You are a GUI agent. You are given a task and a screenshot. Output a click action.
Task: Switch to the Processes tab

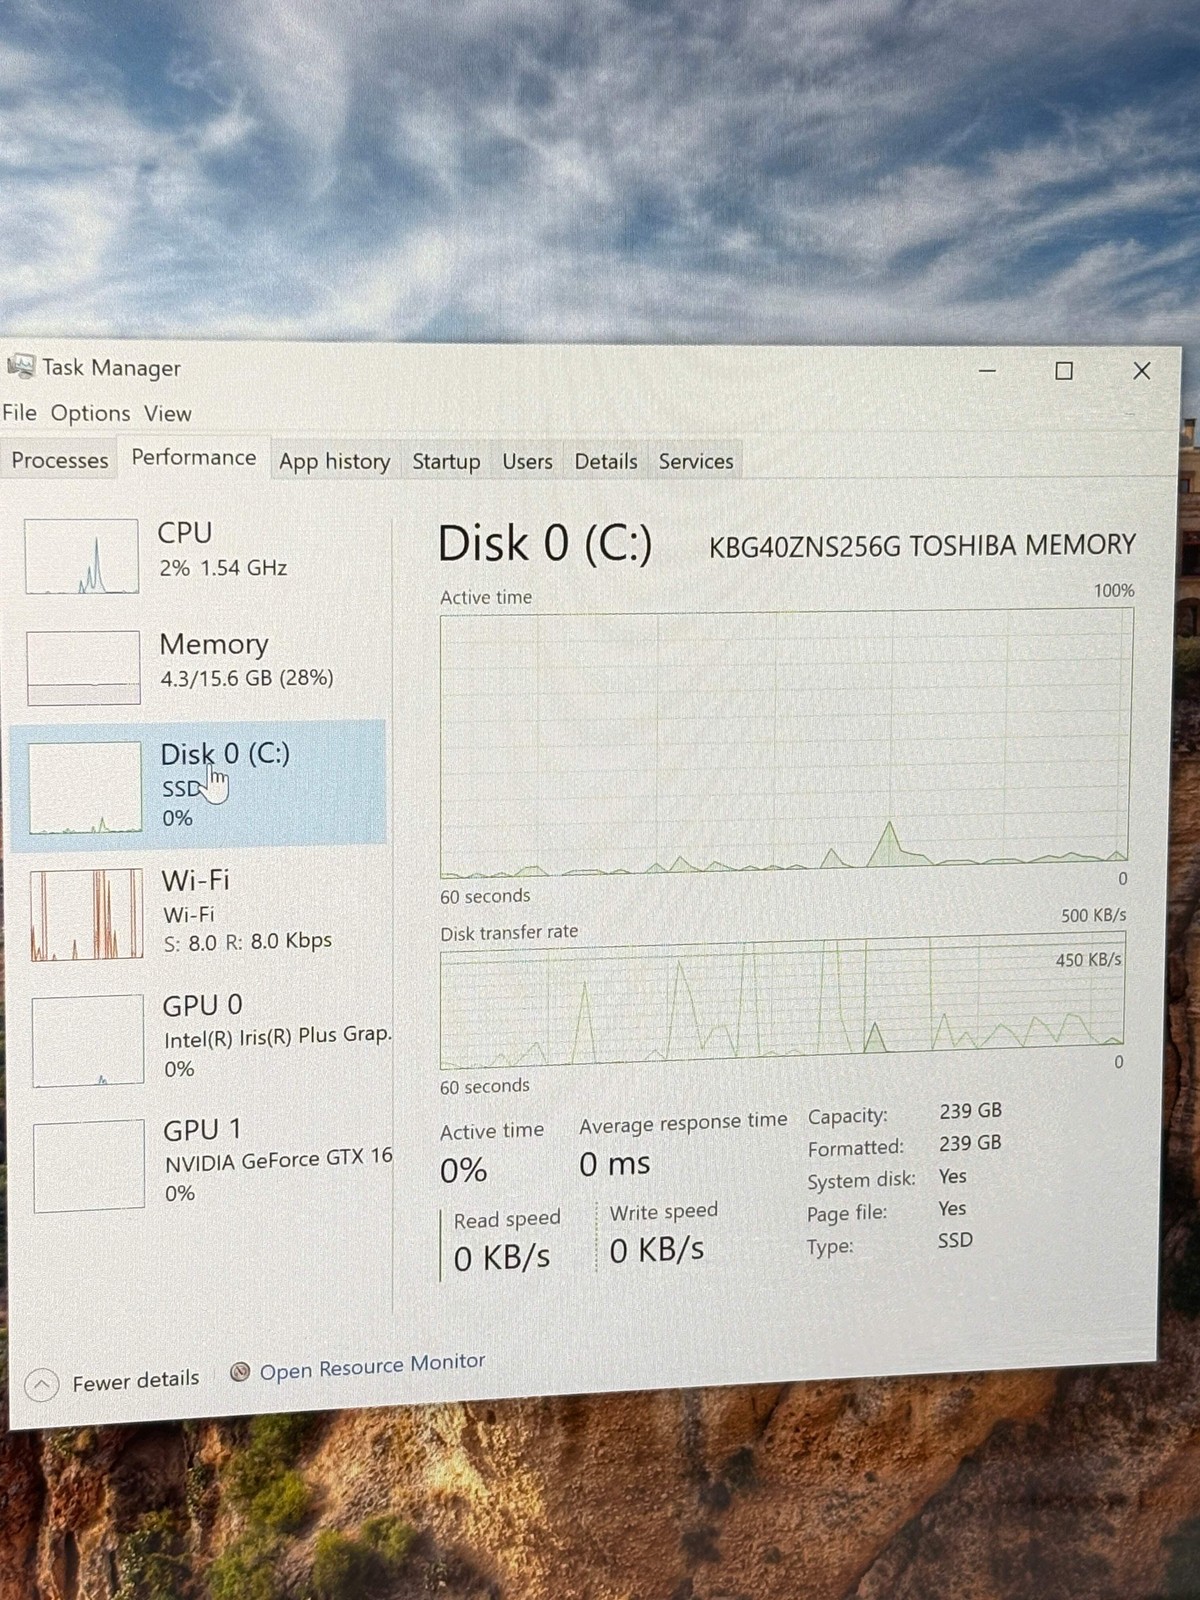[x=59, y=460]
